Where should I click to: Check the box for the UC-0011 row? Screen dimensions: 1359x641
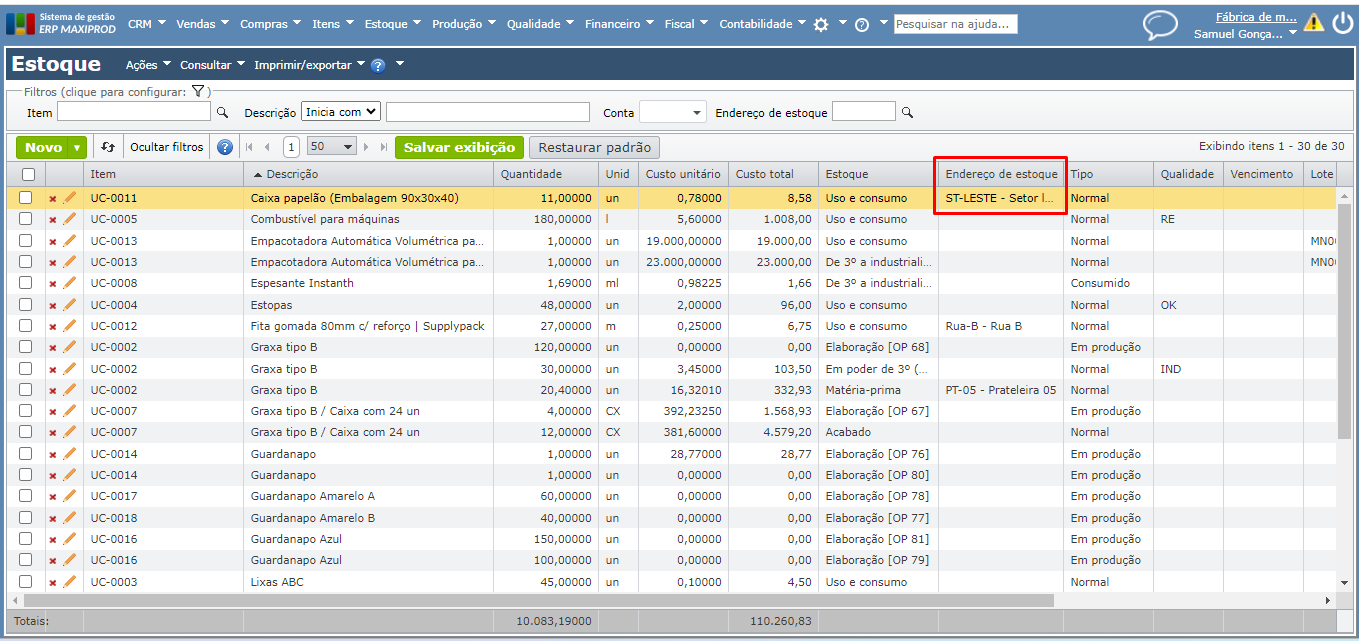(26, 198)
